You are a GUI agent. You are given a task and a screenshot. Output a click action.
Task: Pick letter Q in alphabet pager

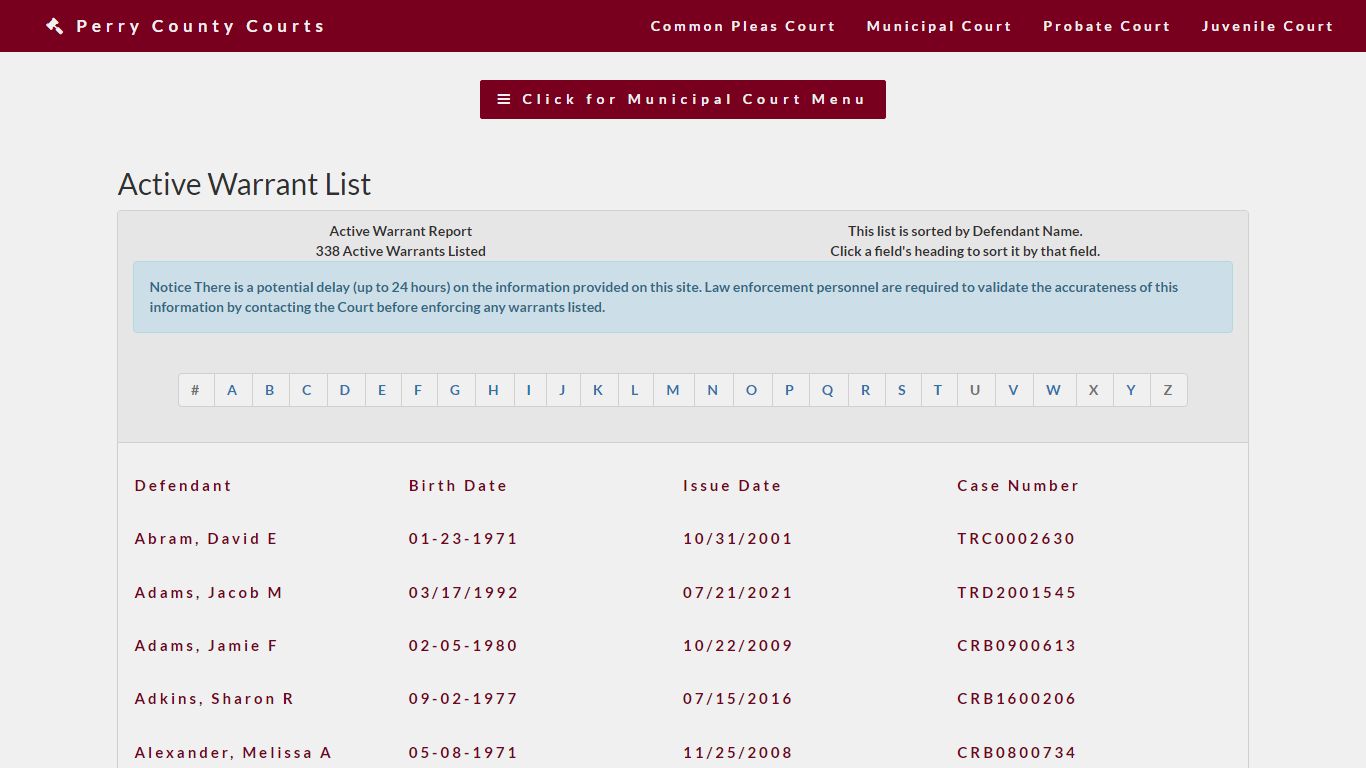point(828,390)
